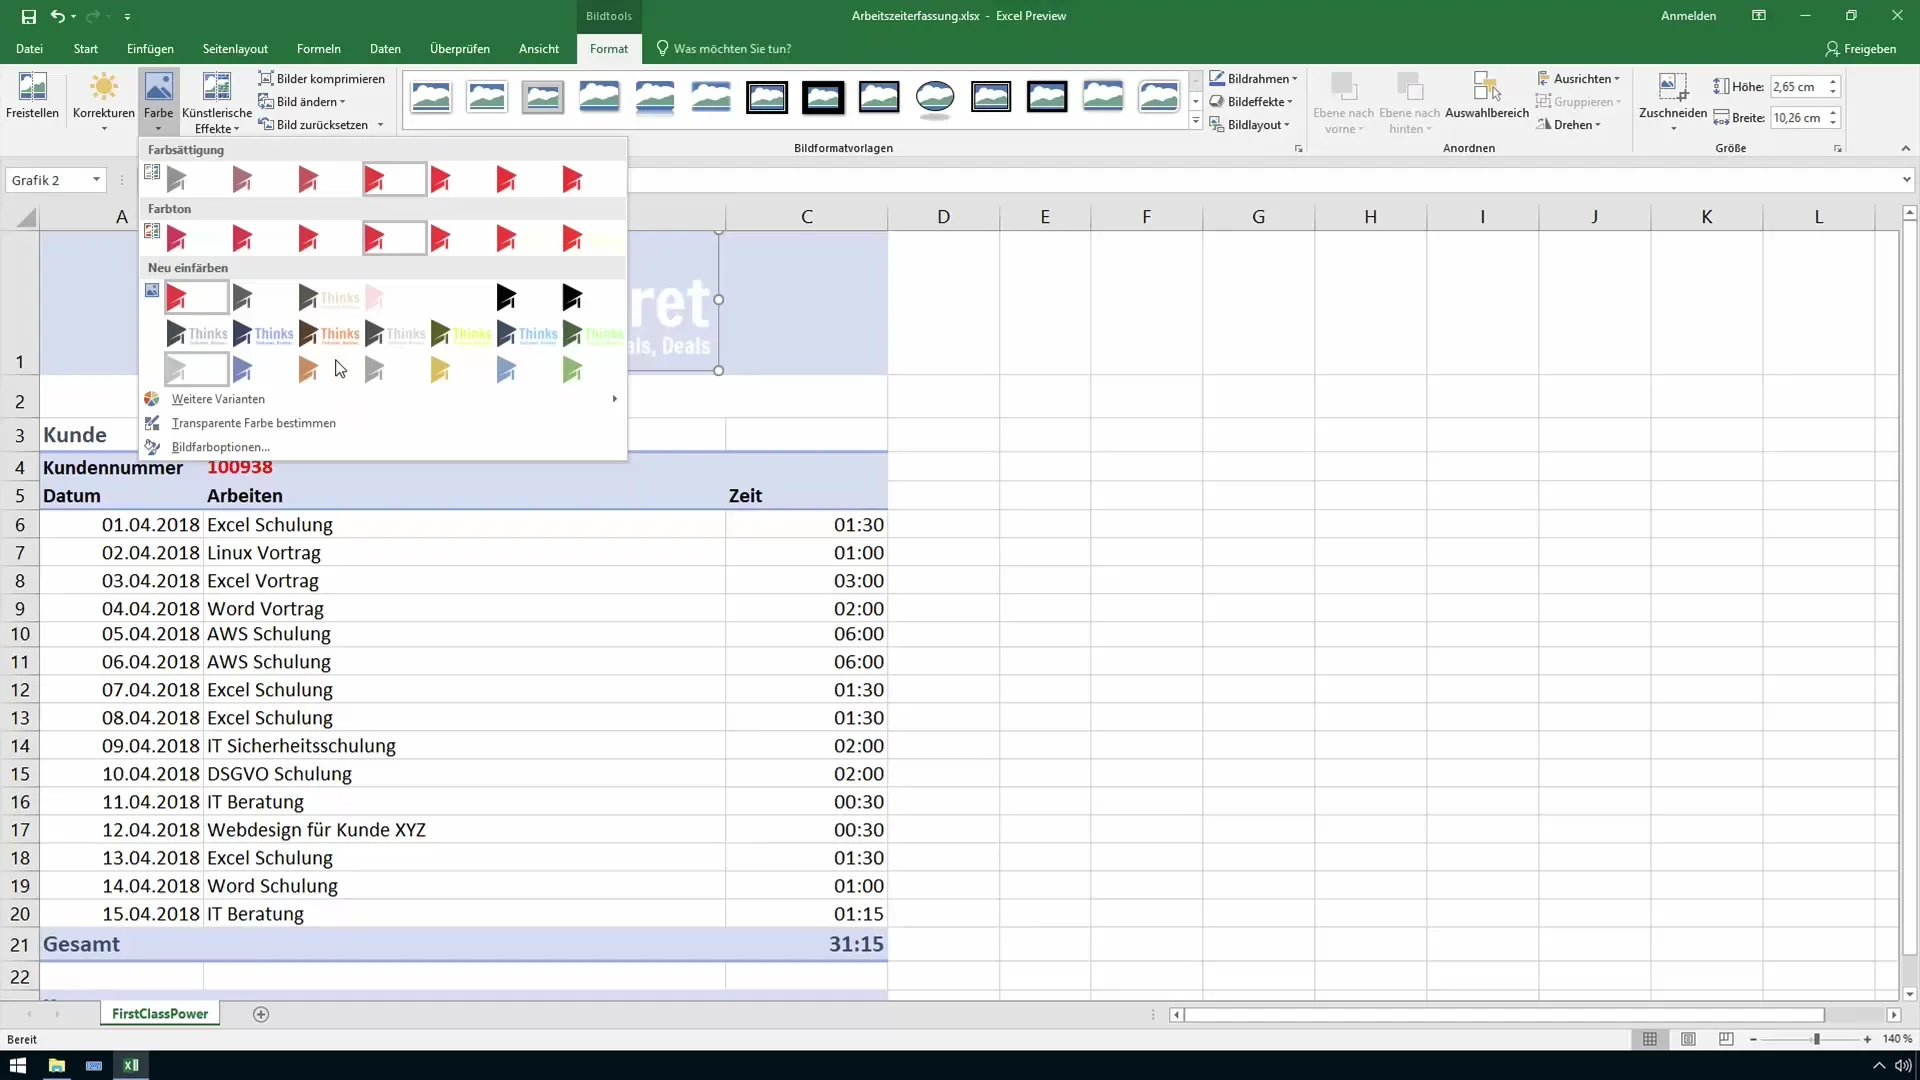Image resolution: width=1920 pixels, height=1080 pixels.
Task: Select column D header
Action: [x=943, y=217]
